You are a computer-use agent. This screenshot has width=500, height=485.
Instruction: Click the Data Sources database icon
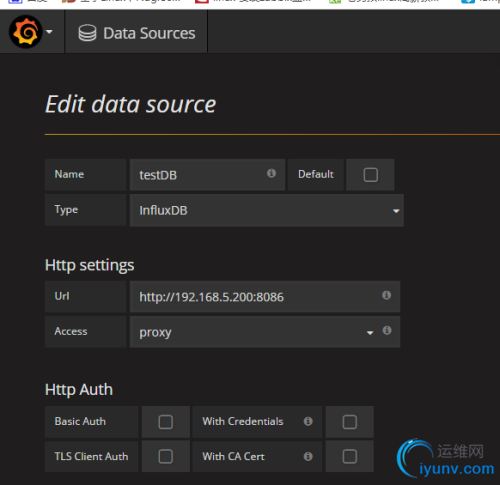click(x=87, y=33)
